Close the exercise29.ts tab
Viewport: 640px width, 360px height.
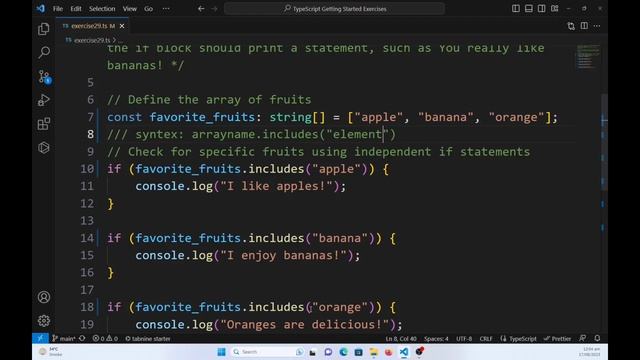pos(122,26)
